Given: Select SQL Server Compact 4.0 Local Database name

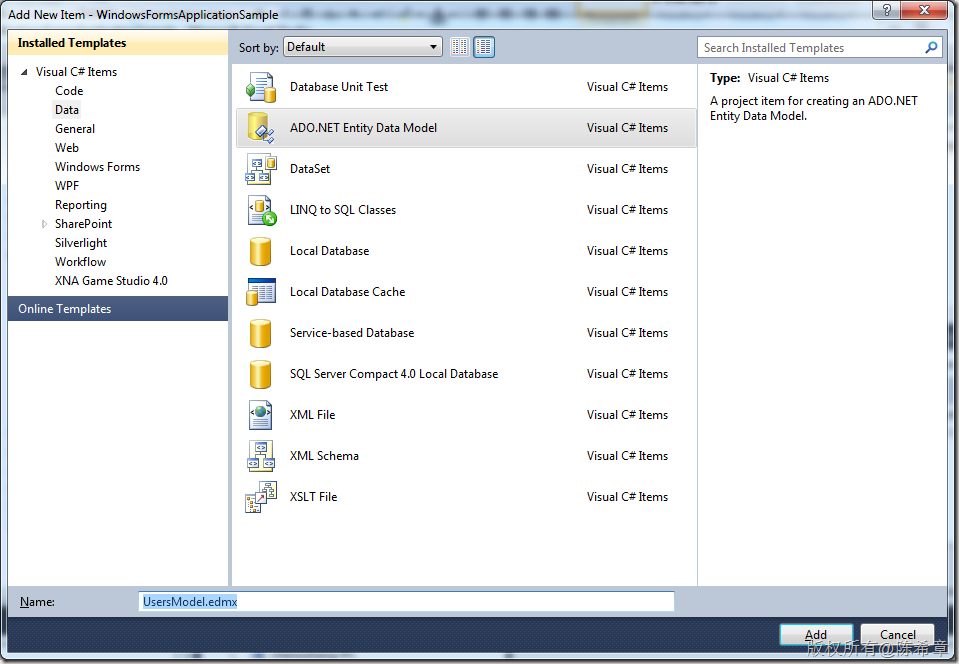Looking at the screenshot, I should [394, 374].
